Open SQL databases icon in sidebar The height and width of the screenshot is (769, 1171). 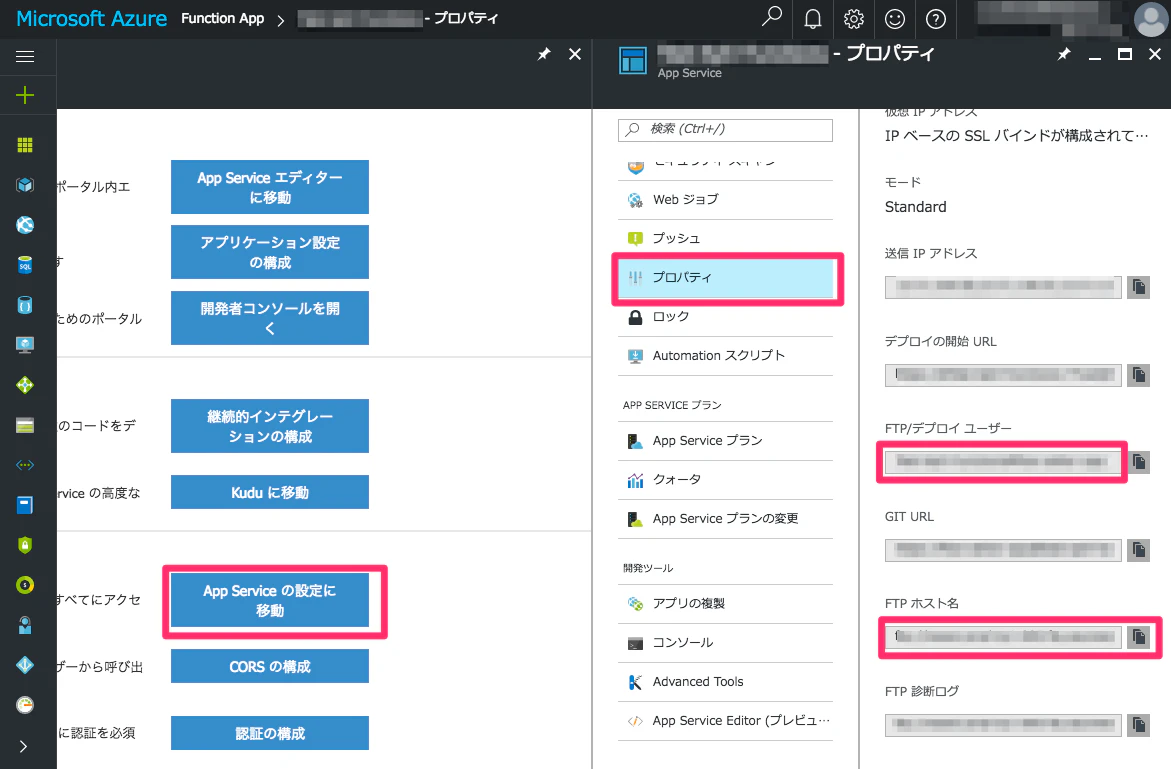[x=25, y=265]
